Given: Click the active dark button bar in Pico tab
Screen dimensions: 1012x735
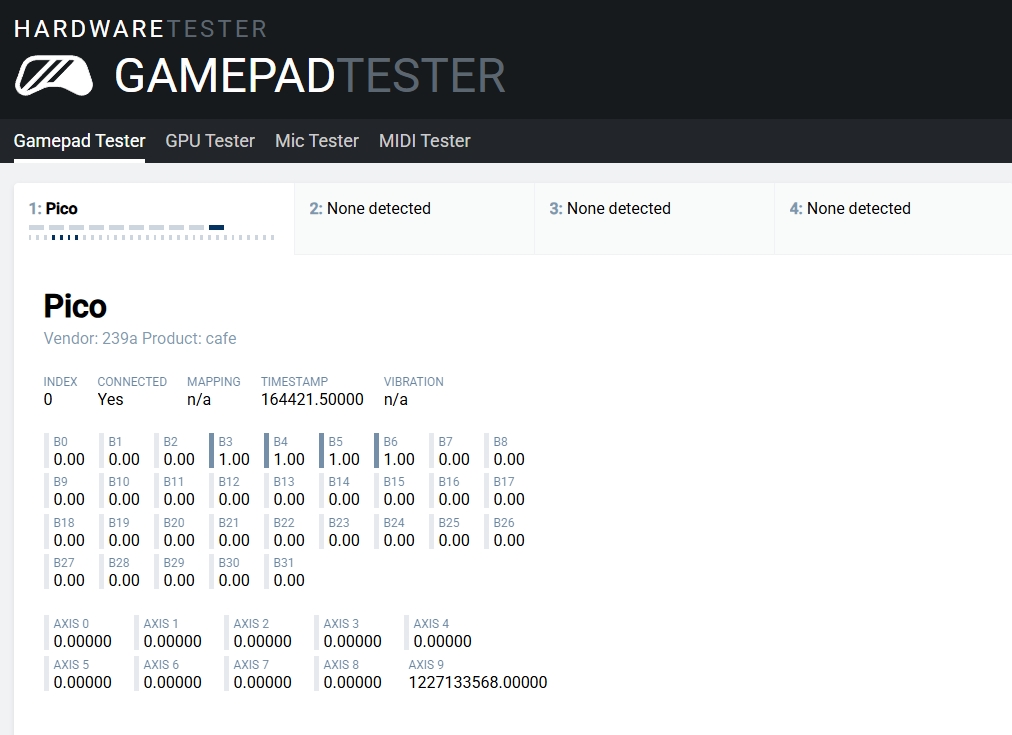Looking at the screenshot, I should coord(216,228).
